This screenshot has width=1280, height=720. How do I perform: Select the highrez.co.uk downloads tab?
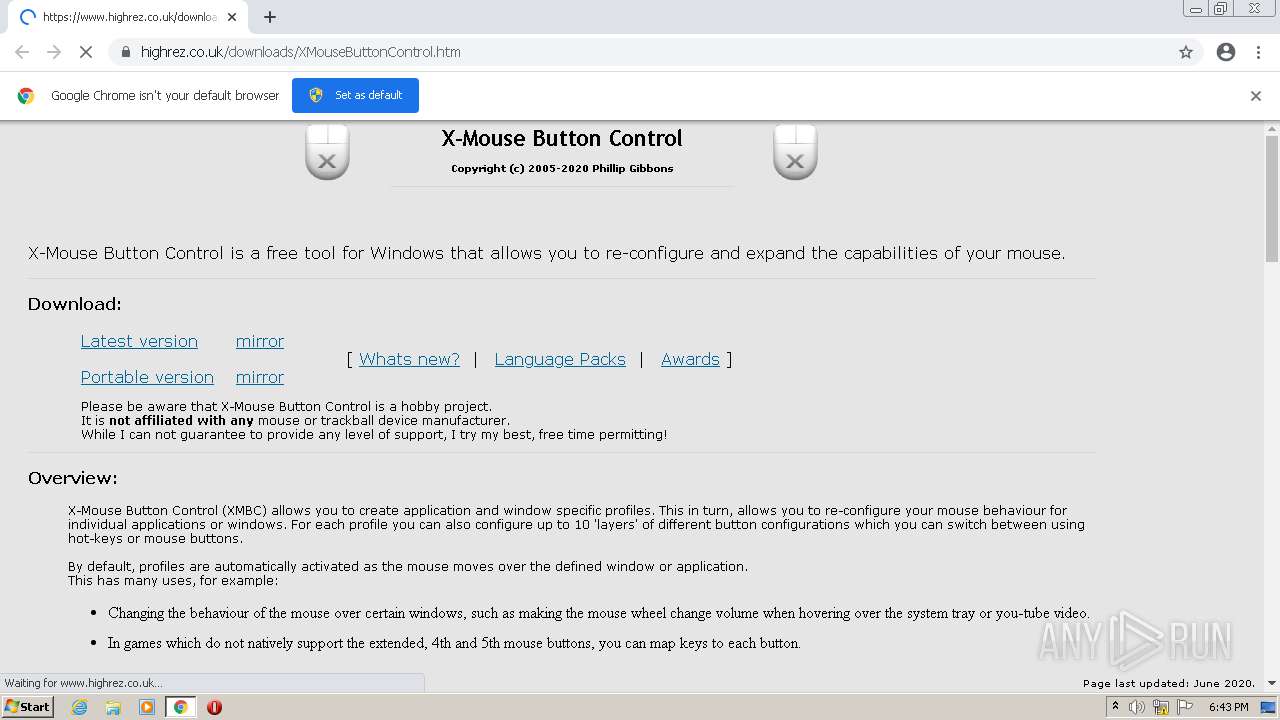tap(128, 17)
